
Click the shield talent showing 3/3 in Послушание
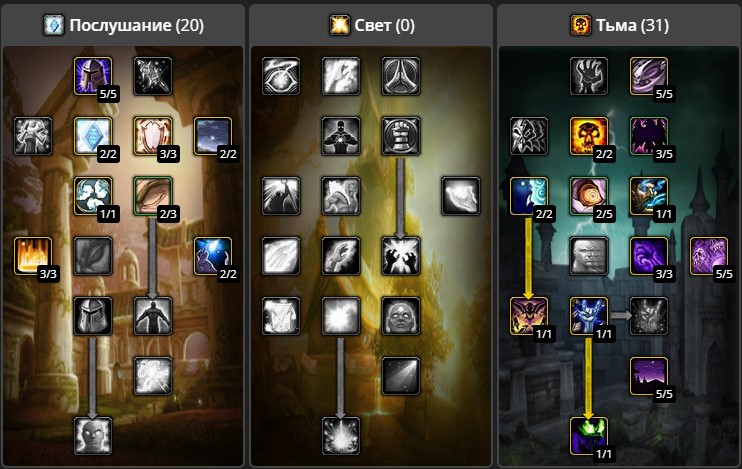coord(153,136)
